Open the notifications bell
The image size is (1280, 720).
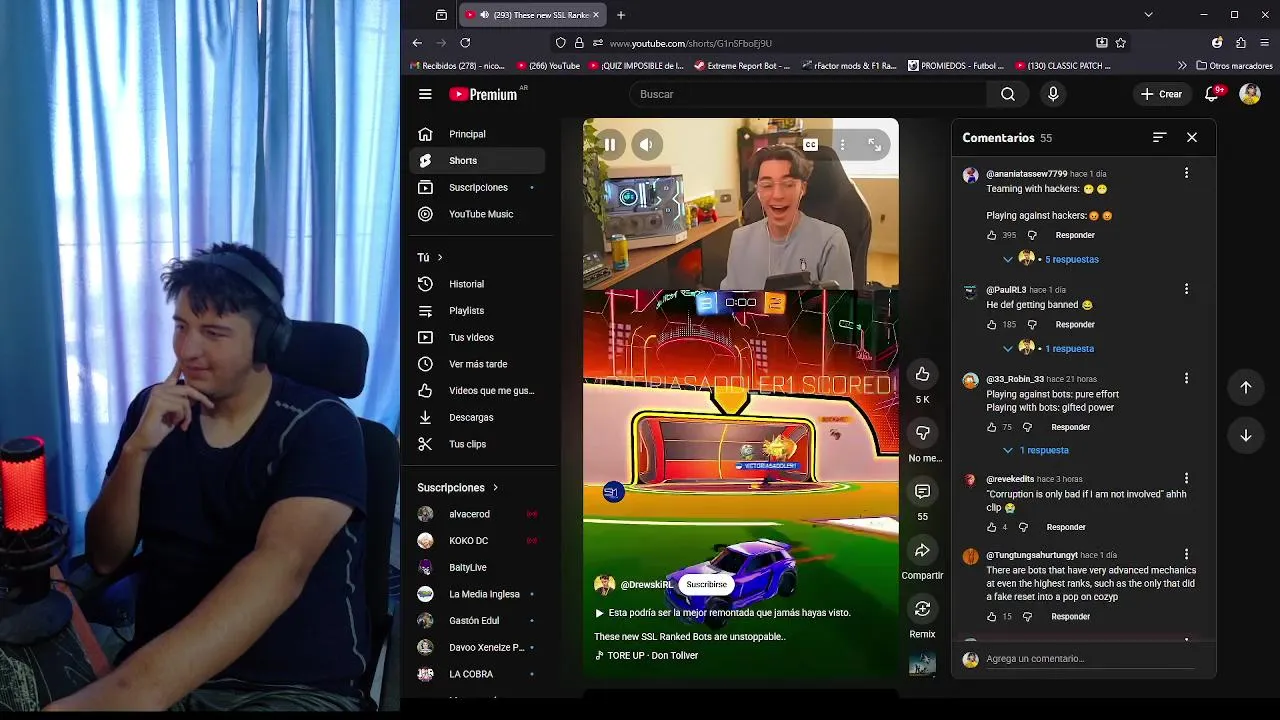coord(1211,94)
